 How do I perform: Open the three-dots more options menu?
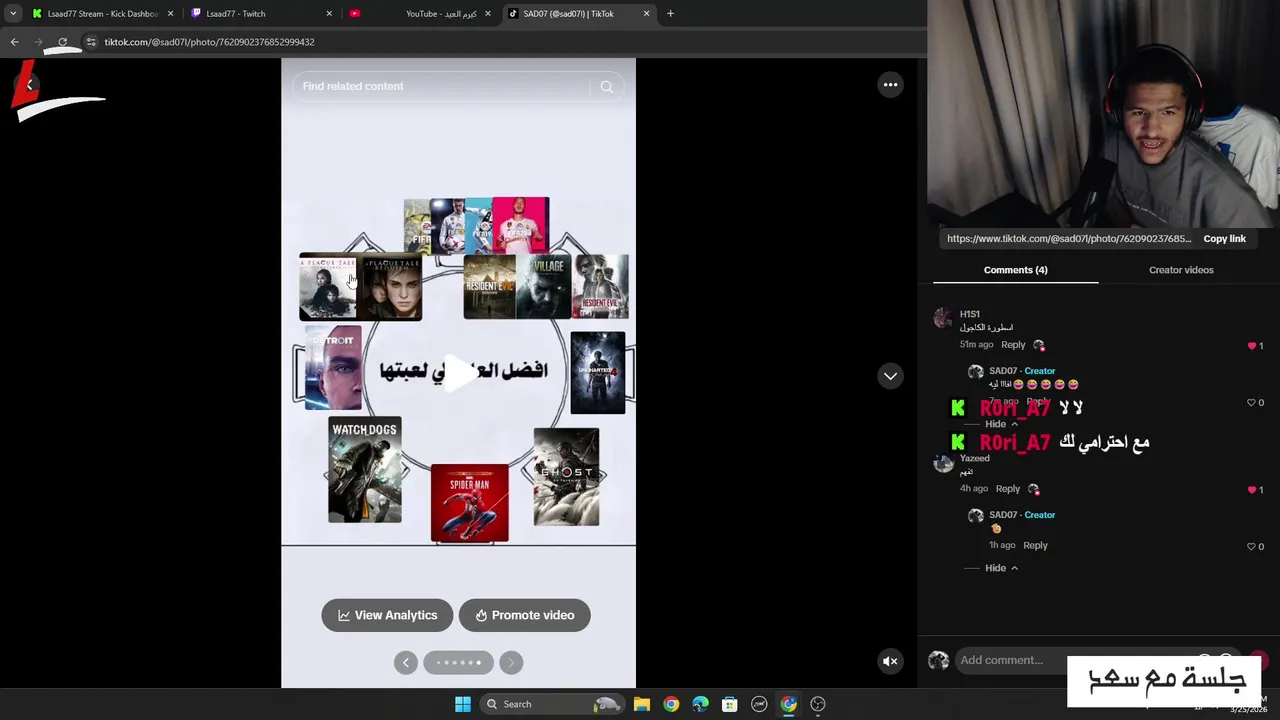[x=890, y=85]
